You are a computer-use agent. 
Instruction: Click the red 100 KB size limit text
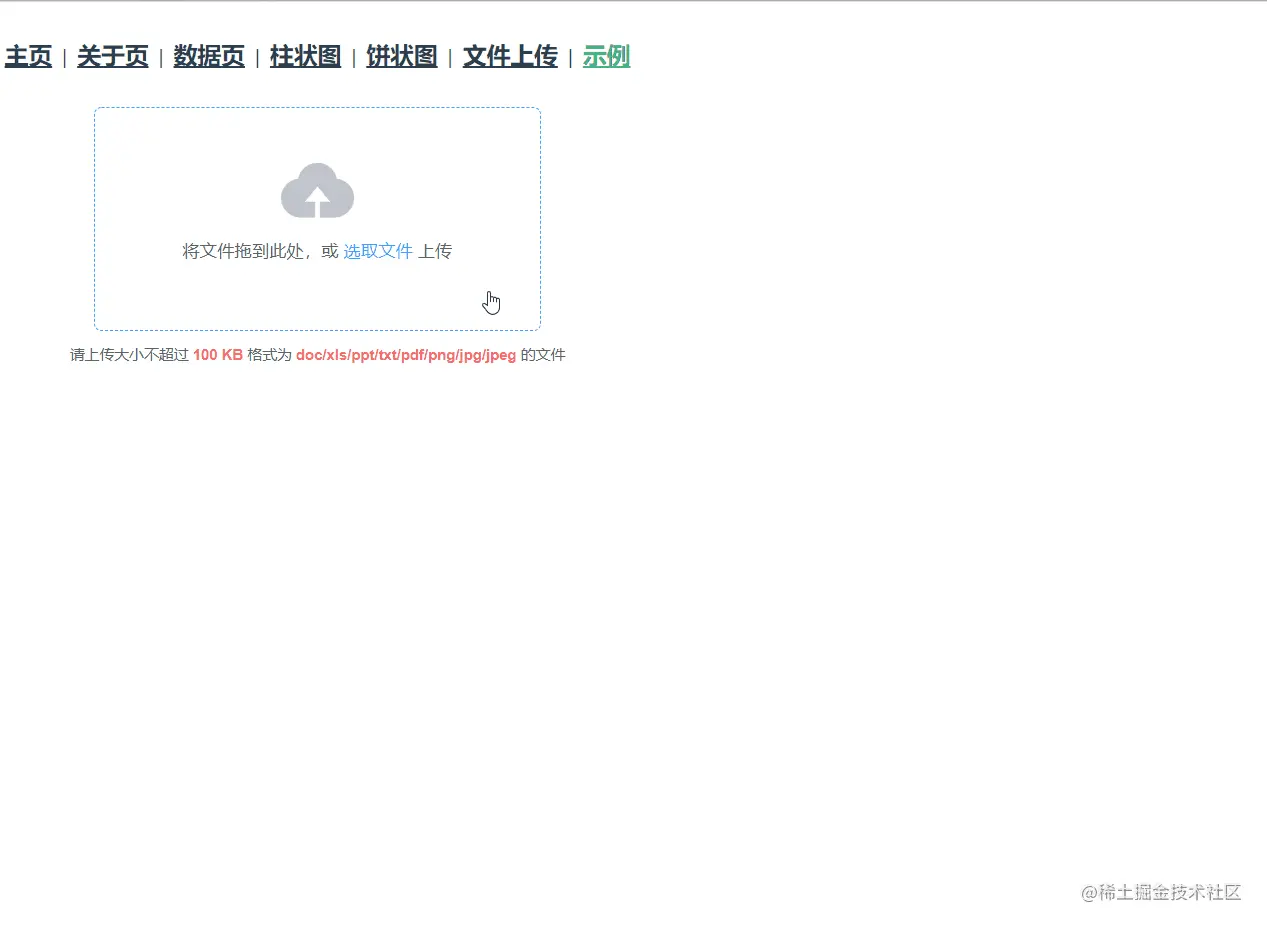[218, 355]
